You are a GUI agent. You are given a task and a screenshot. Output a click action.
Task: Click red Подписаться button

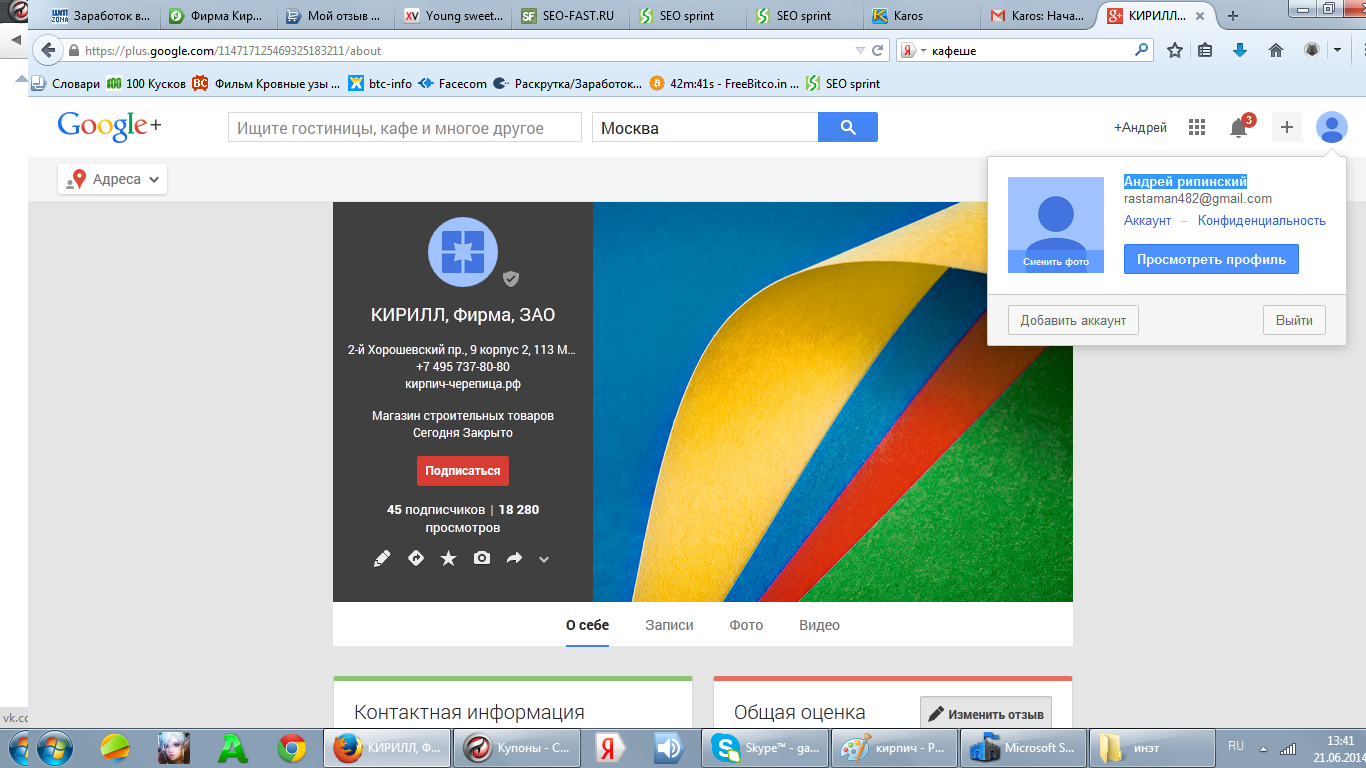[x=463, y=471]
